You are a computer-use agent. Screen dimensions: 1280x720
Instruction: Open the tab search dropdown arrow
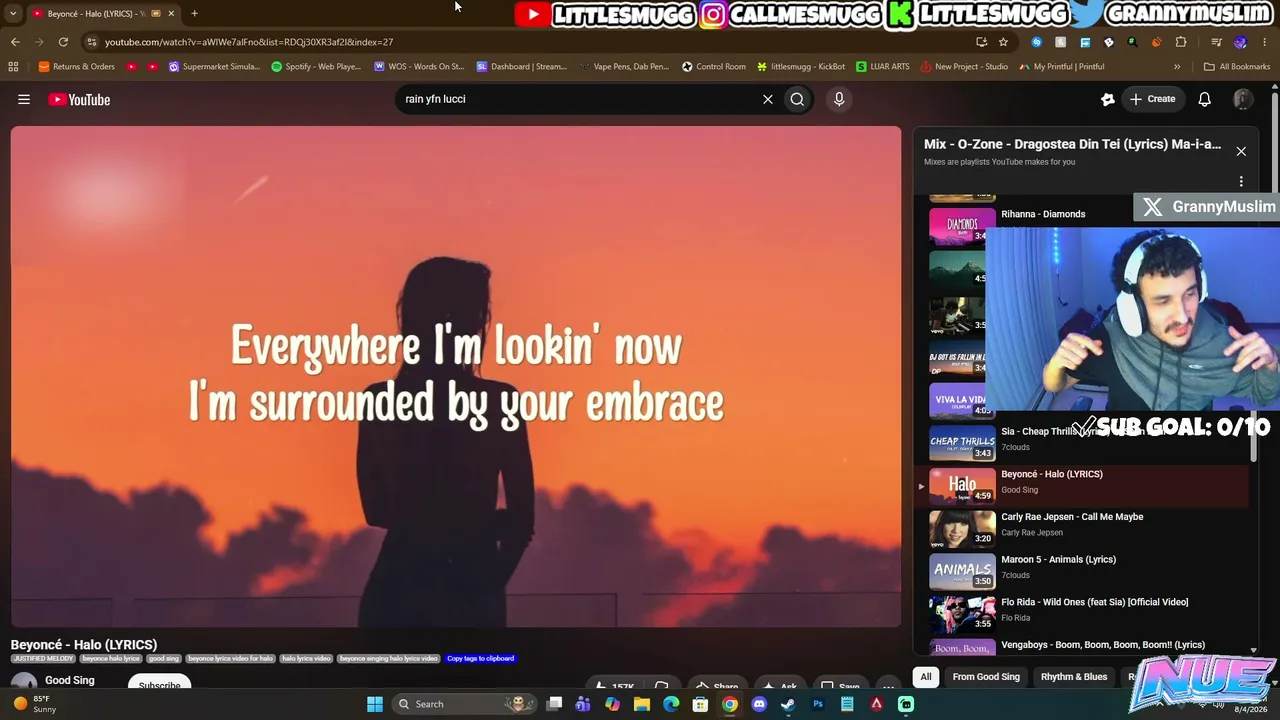13,13
